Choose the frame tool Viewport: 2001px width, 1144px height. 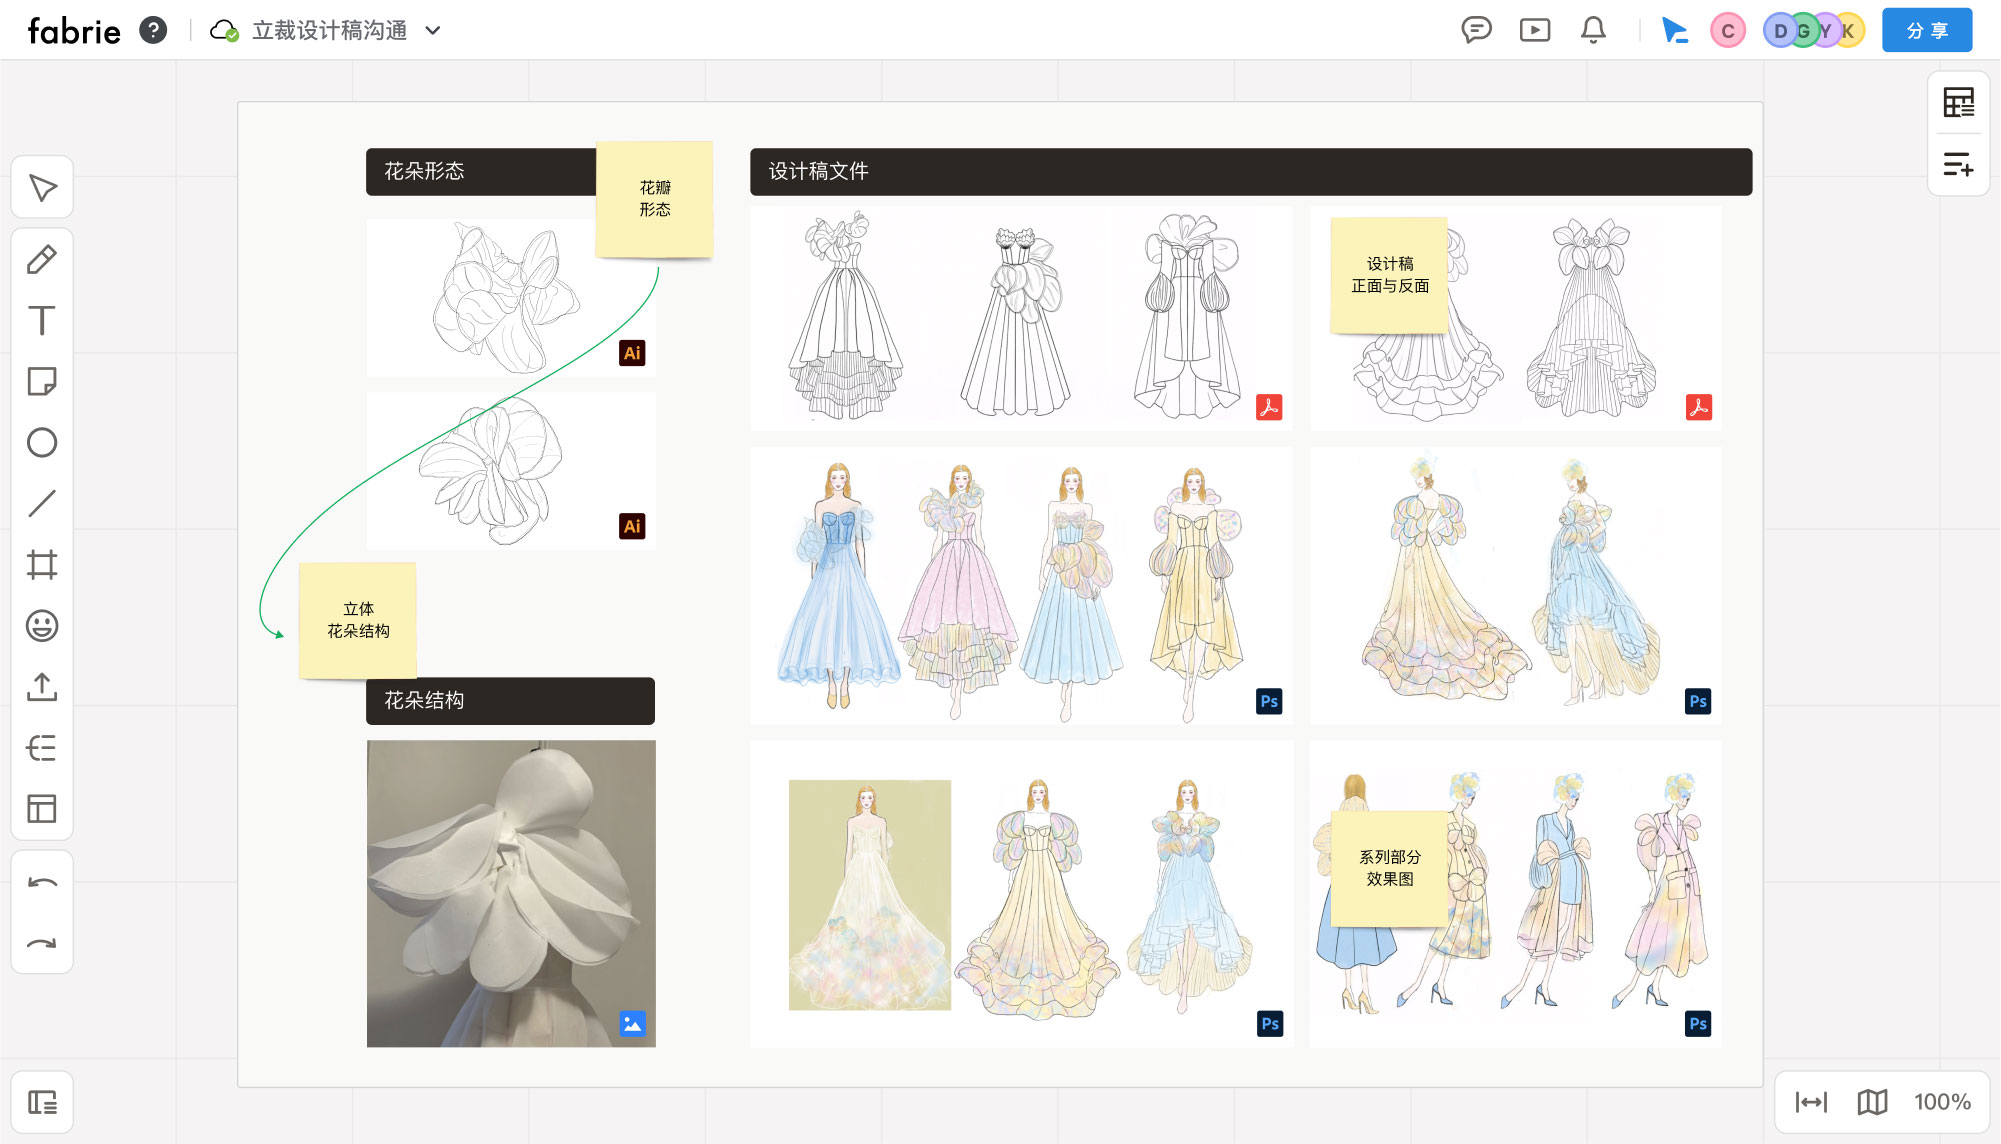click(x=42, y=565)
